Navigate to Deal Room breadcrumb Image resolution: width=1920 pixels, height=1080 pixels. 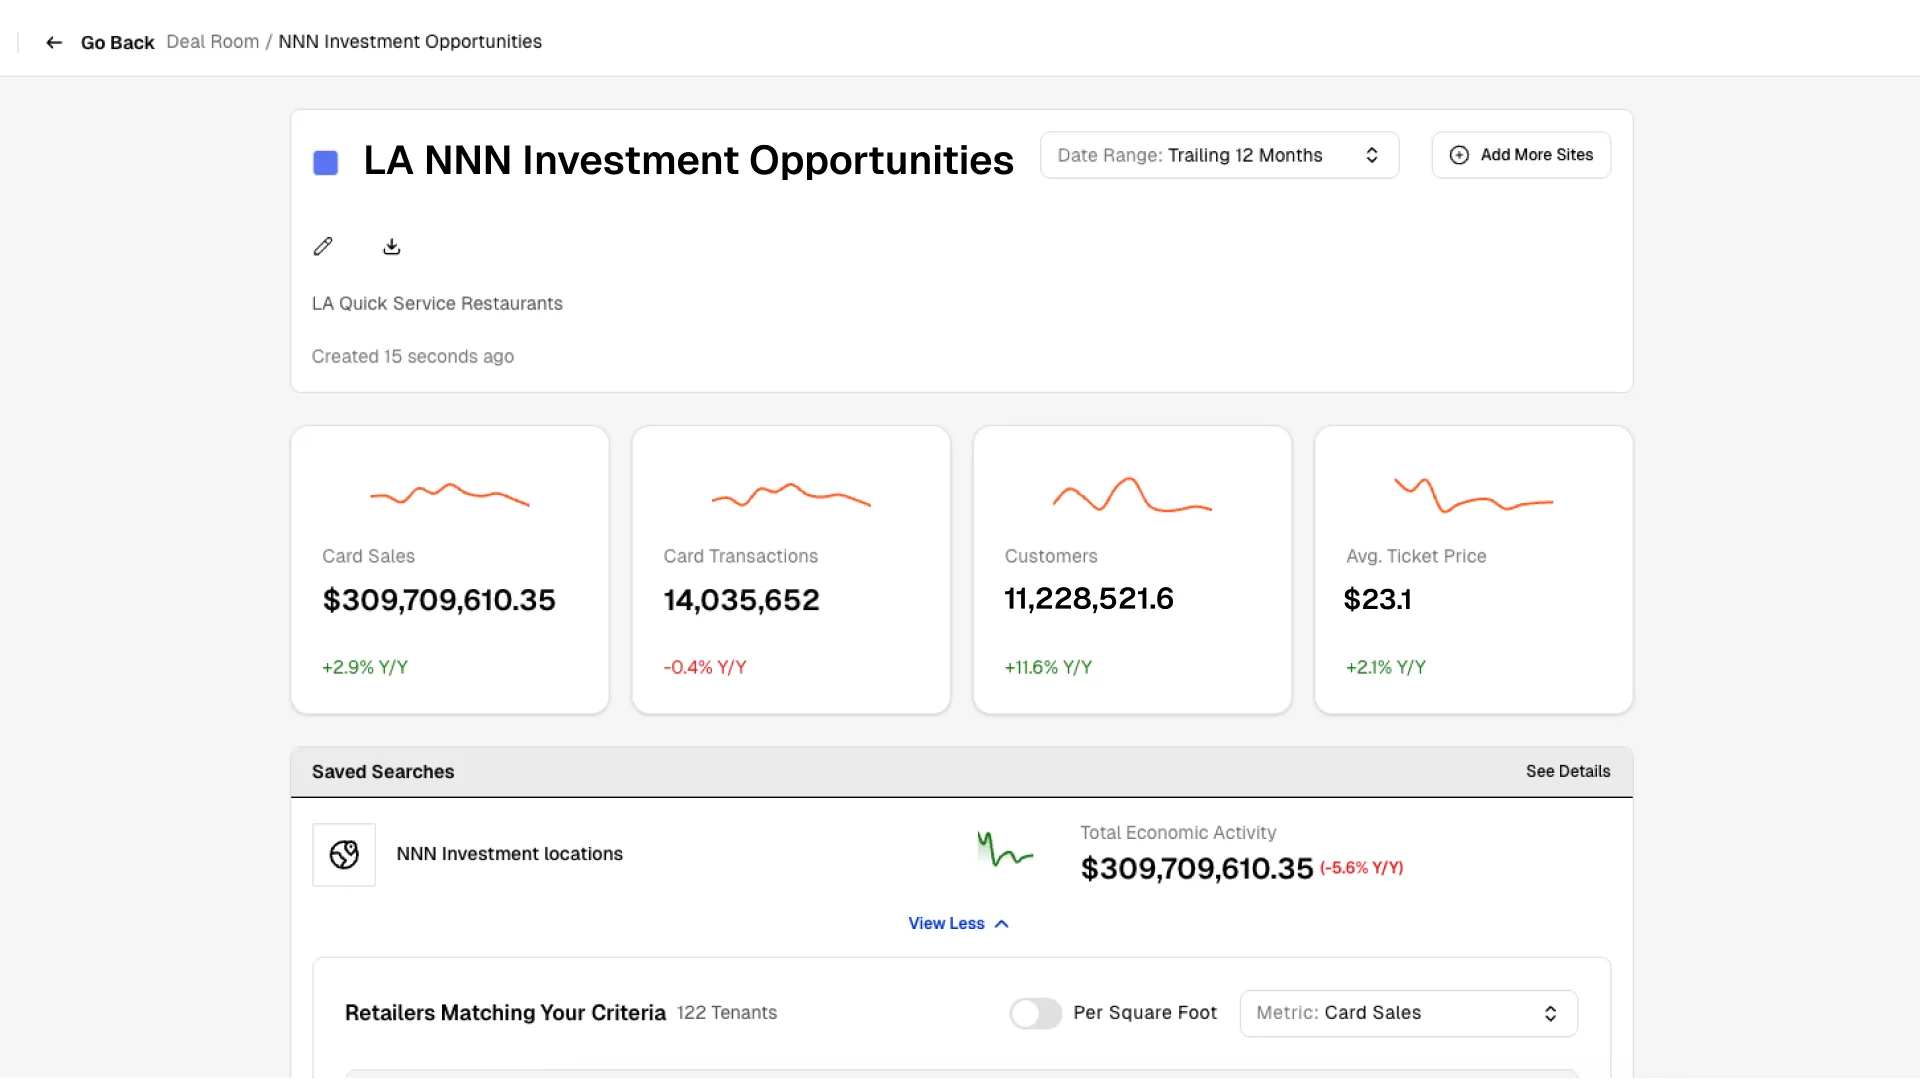coord(212,42)
